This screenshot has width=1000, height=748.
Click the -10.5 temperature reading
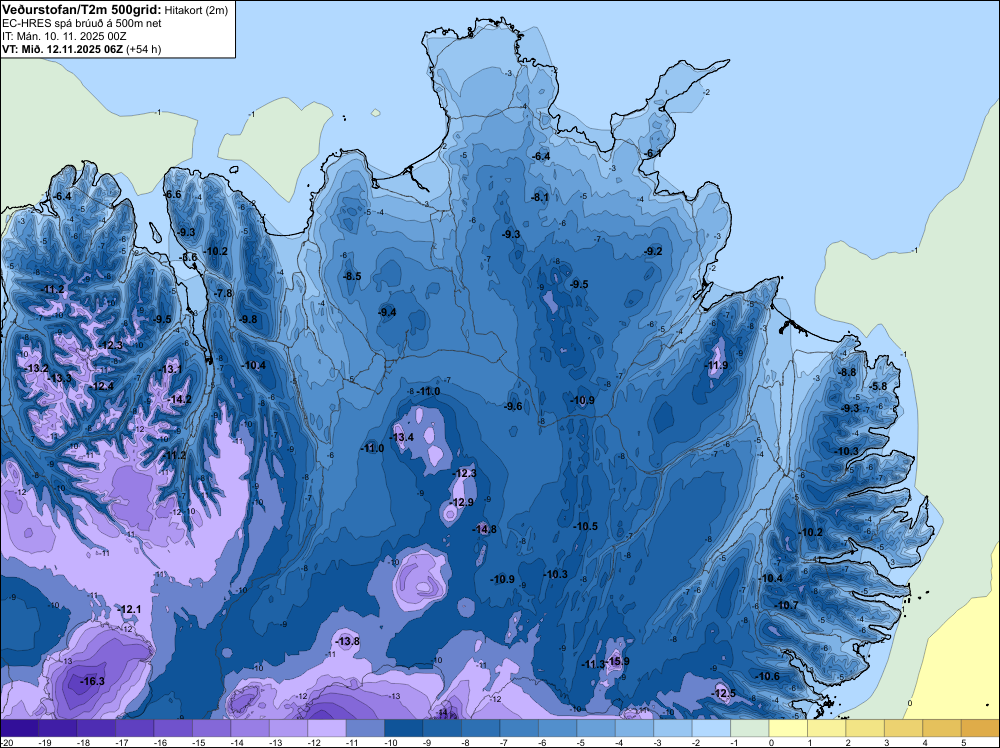click(585, 527)
